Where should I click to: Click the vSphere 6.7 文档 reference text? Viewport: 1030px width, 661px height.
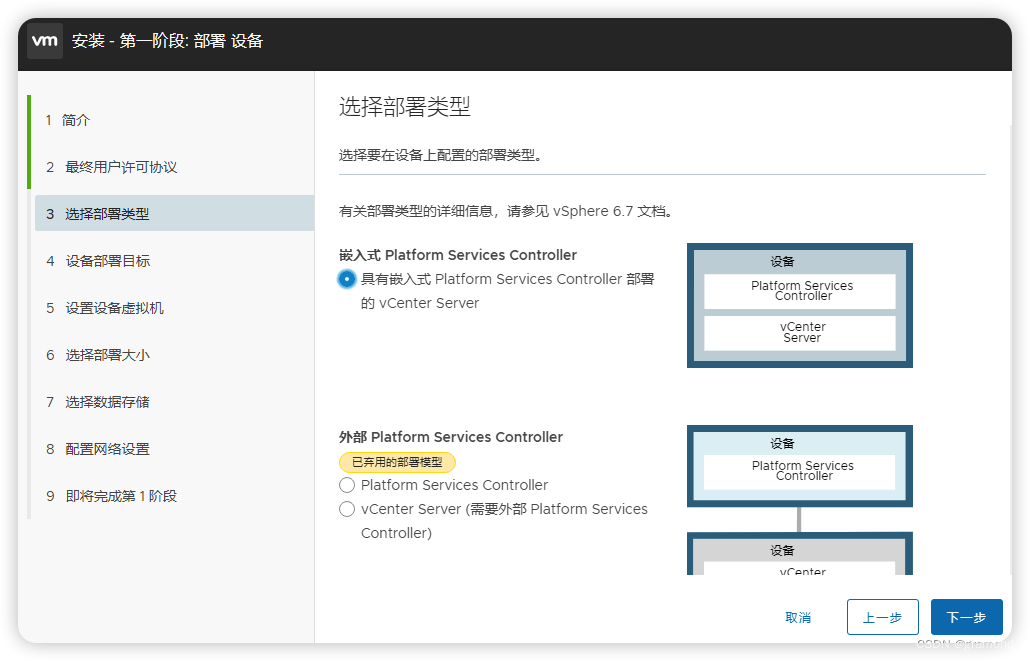click(x=609, y=212)
